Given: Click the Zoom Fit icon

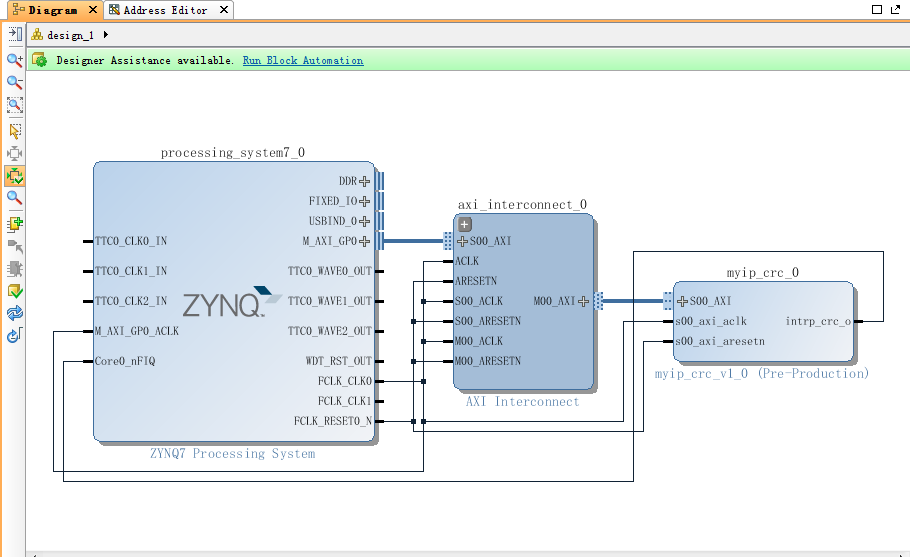Looking at the screenshot, I should click(15, 105).
